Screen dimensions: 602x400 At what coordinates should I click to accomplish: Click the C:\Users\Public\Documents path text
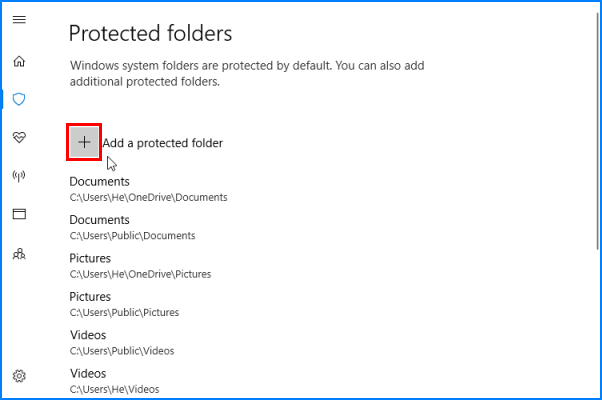(132, 236)
